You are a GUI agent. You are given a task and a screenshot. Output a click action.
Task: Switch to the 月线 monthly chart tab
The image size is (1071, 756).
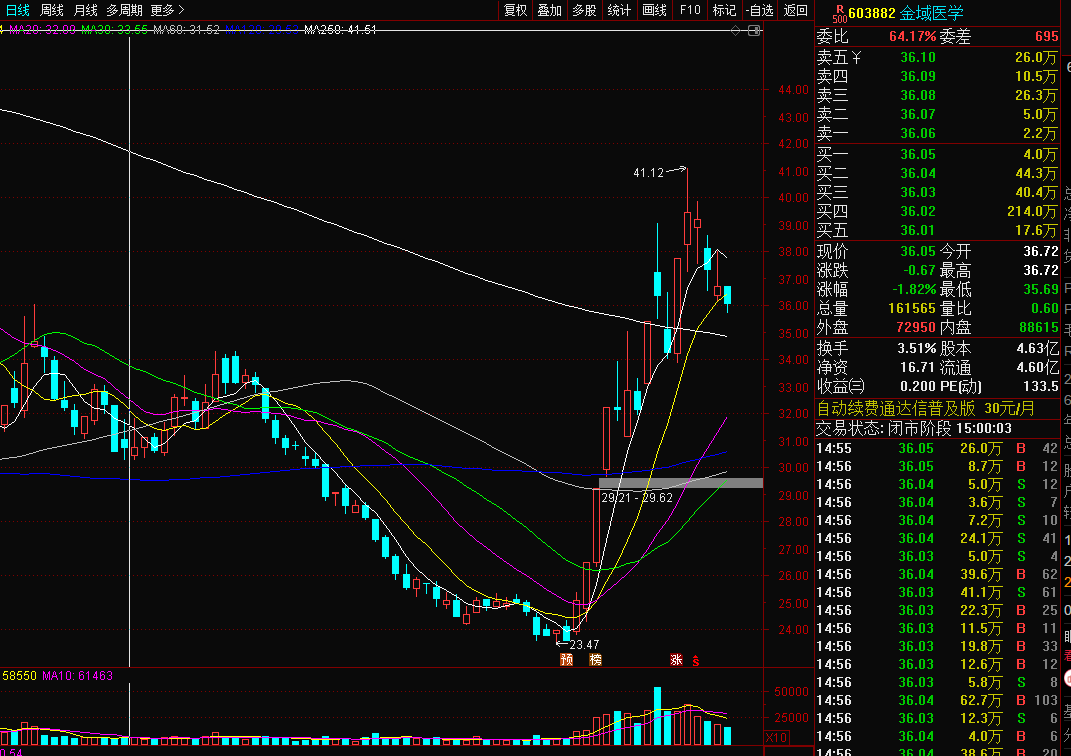click(85, 10)
